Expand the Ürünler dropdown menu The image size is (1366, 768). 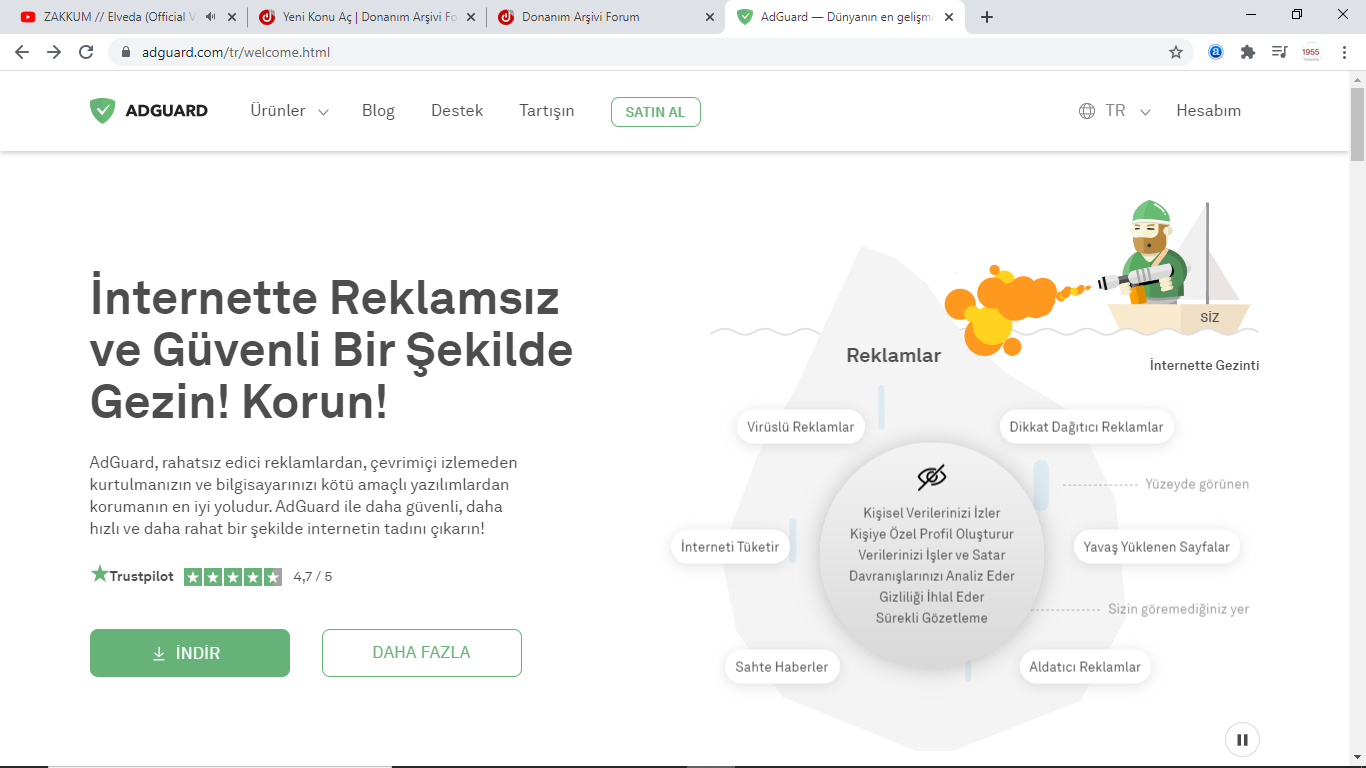point(289,111)
